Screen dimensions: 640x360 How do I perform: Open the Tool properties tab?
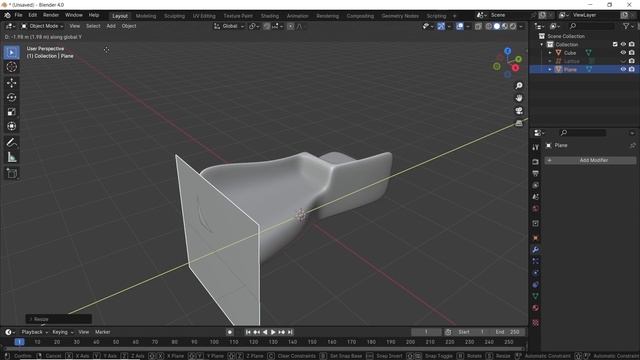536,147
